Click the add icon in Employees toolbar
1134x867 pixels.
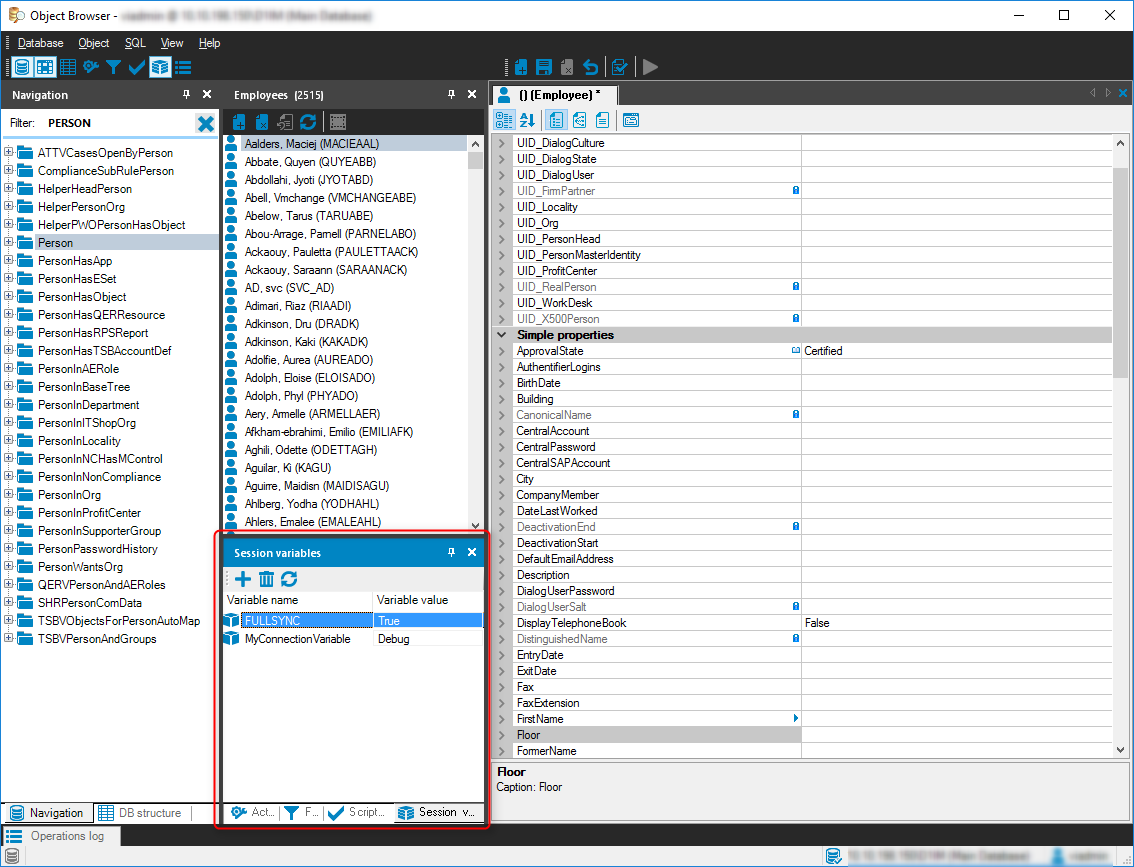pos(239,122)
